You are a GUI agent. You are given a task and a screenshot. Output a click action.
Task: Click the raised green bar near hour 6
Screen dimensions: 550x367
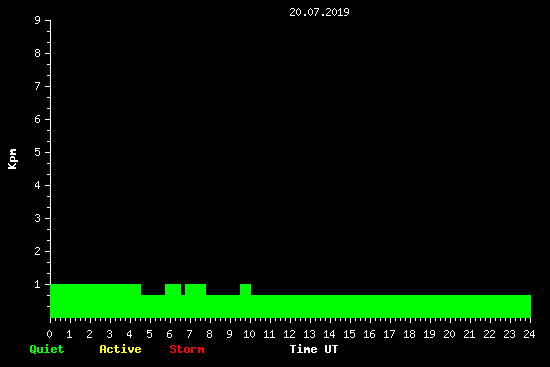coord(173,289)
